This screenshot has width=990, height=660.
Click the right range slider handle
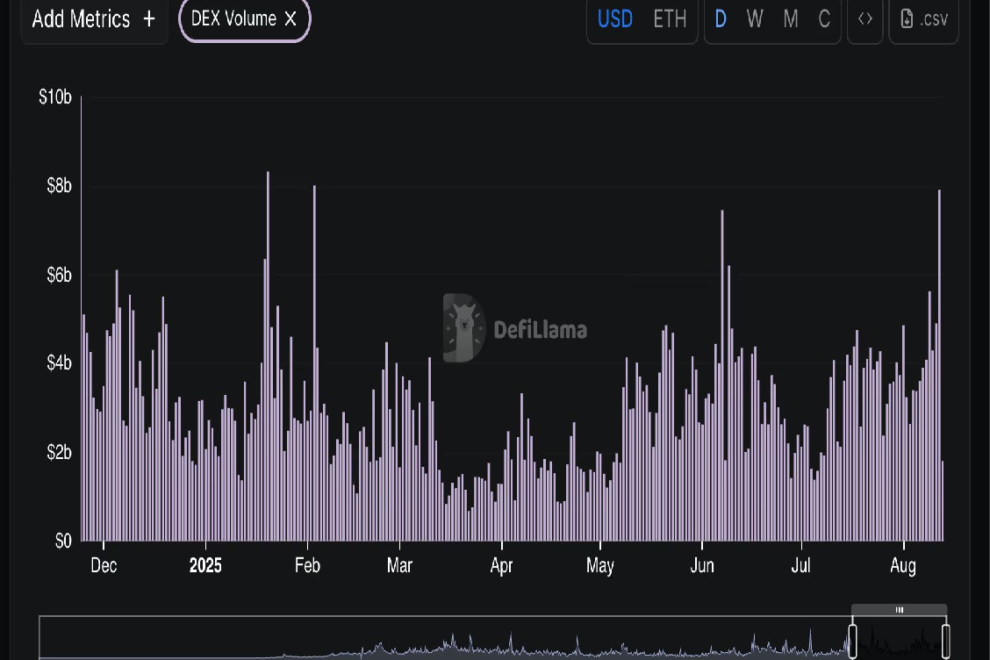pos(946,638)
